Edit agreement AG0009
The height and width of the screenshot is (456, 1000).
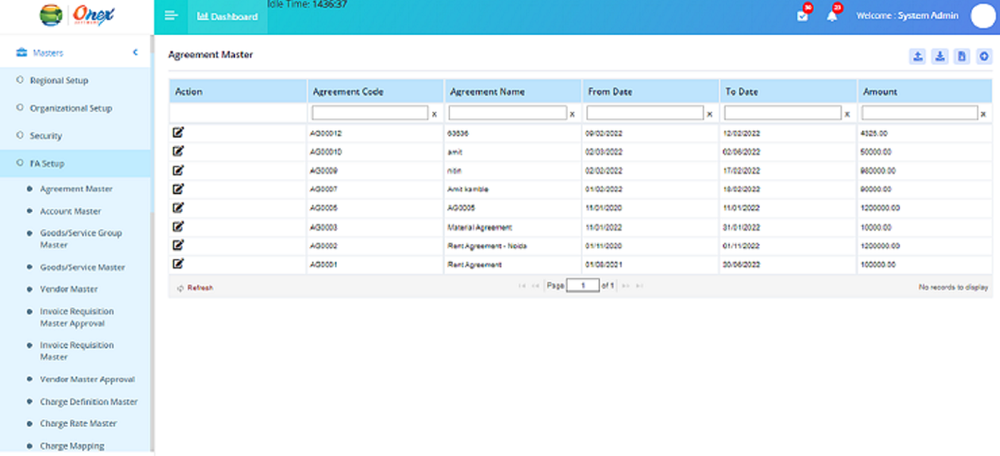[x=179, y=170]
